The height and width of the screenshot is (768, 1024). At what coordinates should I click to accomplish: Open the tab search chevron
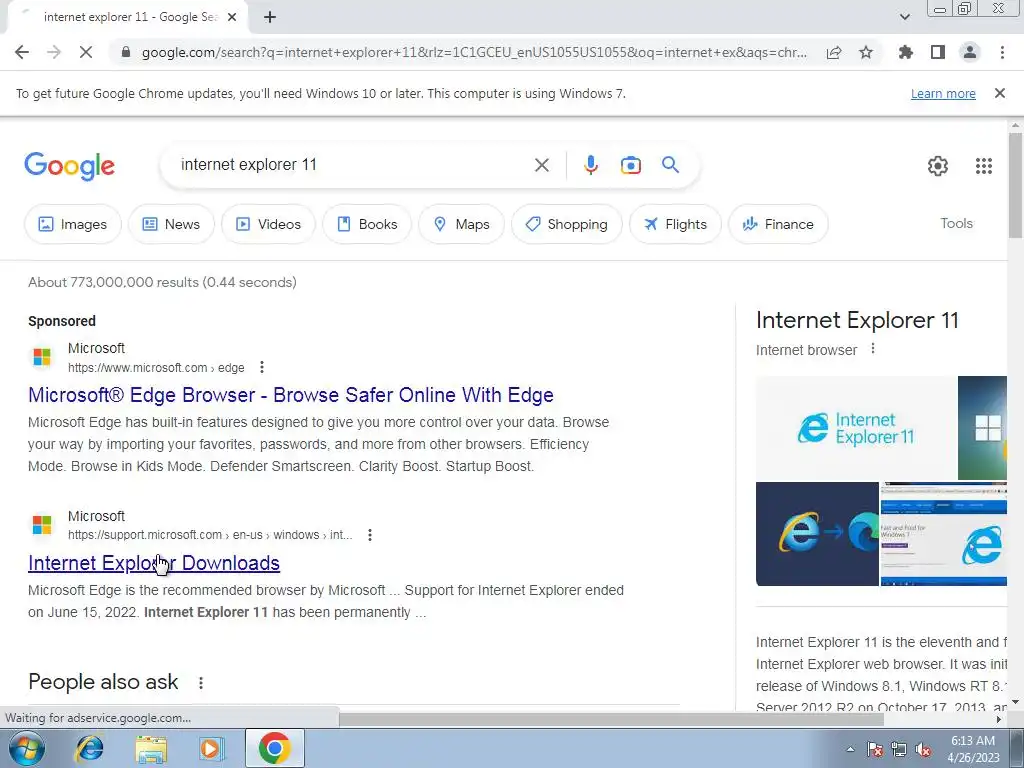904,17
